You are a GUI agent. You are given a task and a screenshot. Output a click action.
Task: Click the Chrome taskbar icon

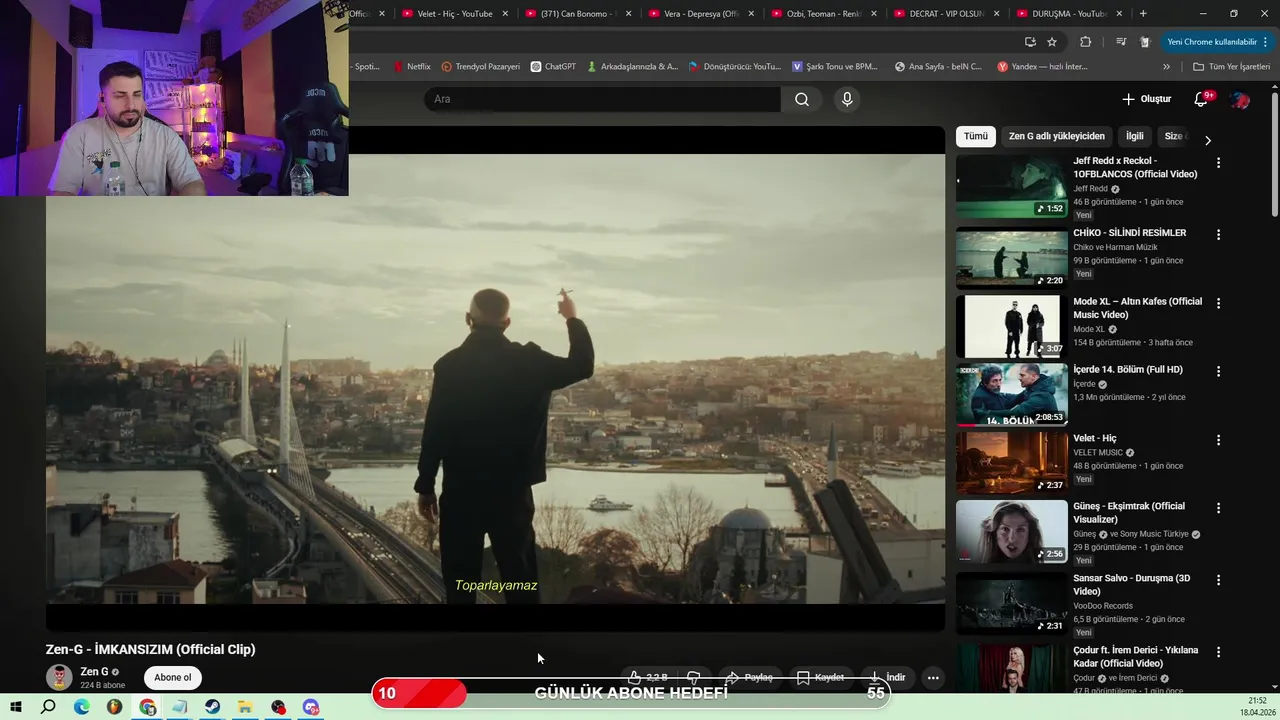(148, 707)
